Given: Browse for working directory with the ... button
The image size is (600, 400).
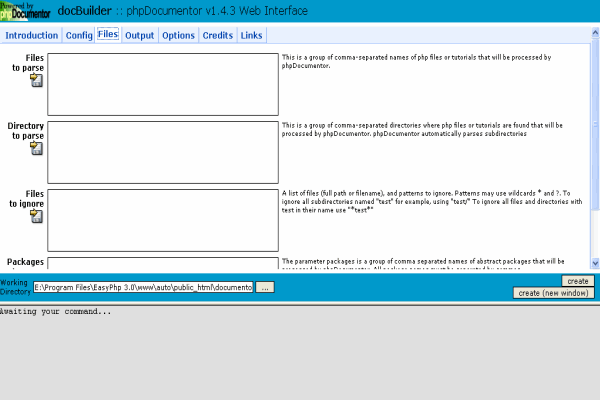Looking at the screenshot, I should [265, 287].
